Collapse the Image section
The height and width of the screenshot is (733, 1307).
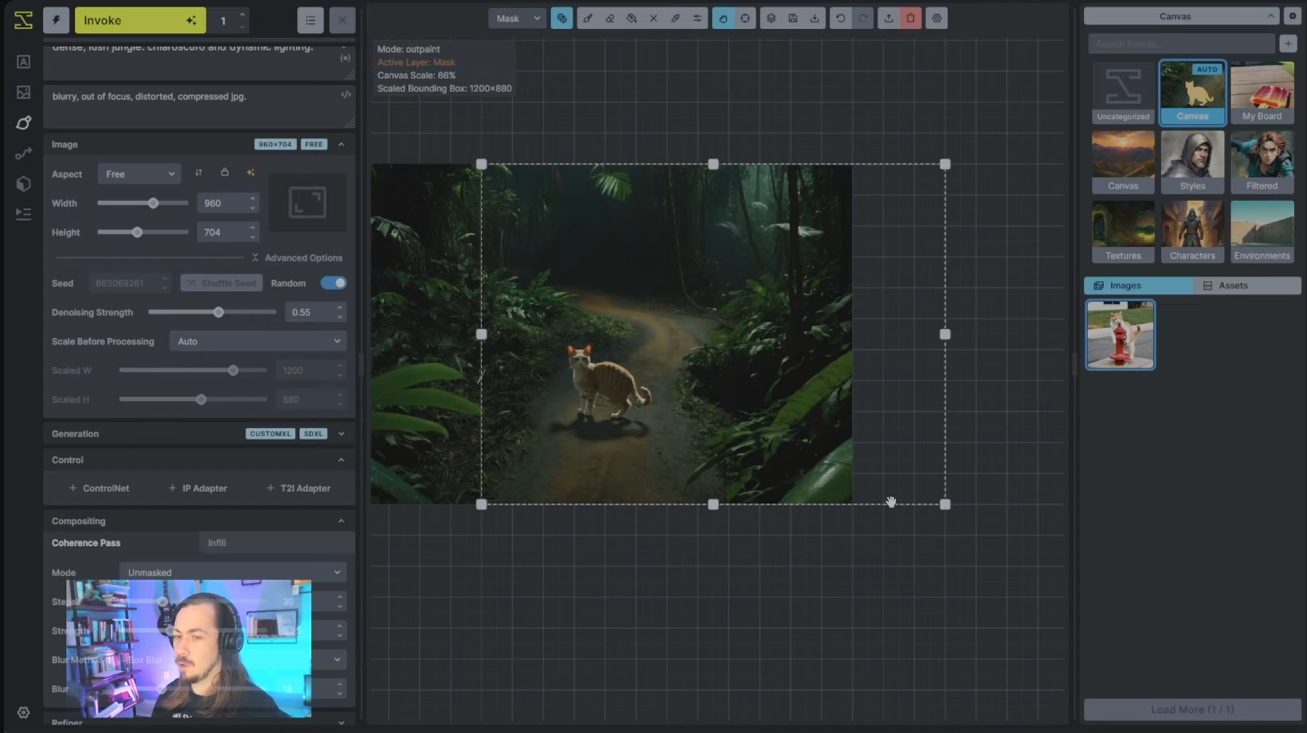click(x=341, y=144)
